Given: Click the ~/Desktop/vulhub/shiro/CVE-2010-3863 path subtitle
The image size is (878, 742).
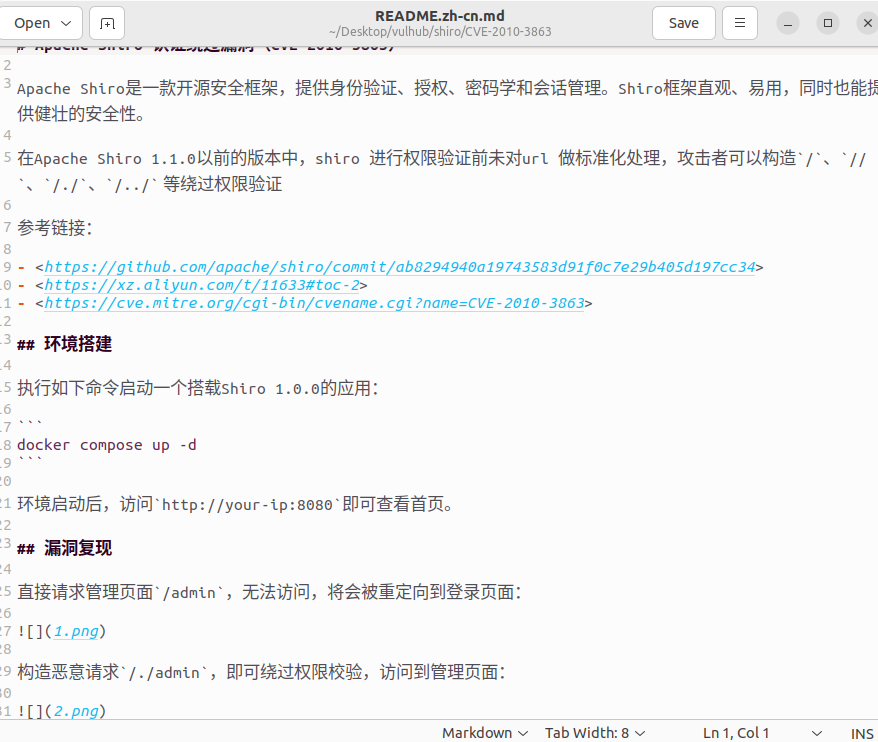Looking at the screenshot, I should pos(440,32).
